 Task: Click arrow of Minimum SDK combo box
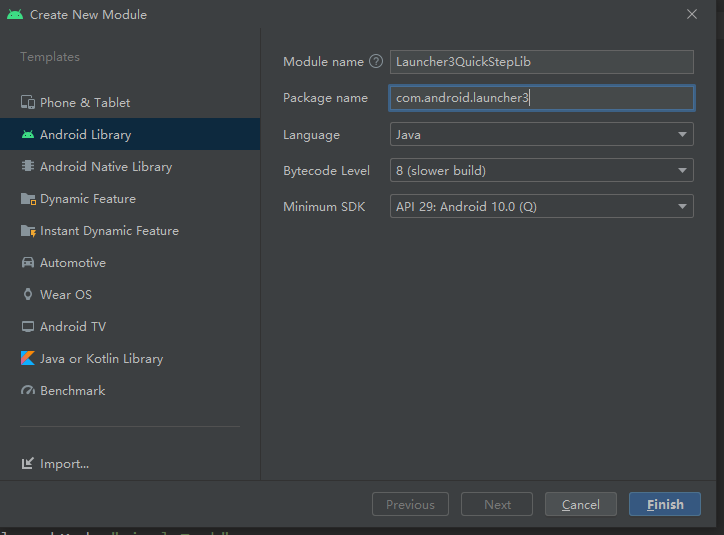tap(682, 206)
